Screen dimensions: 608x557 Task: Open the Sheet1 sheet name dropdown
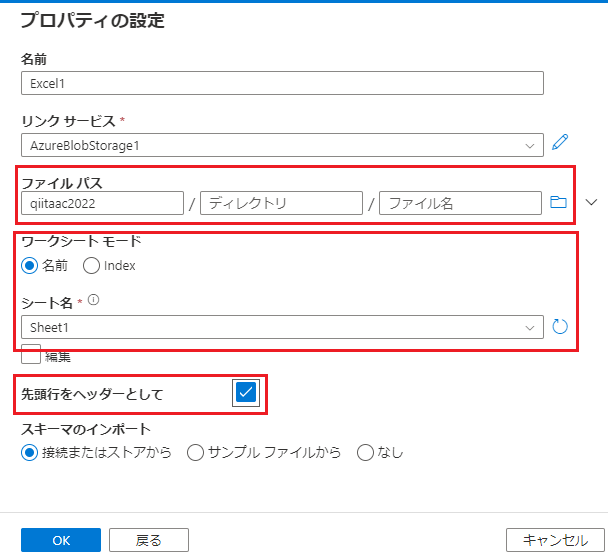tap(282, 327)
